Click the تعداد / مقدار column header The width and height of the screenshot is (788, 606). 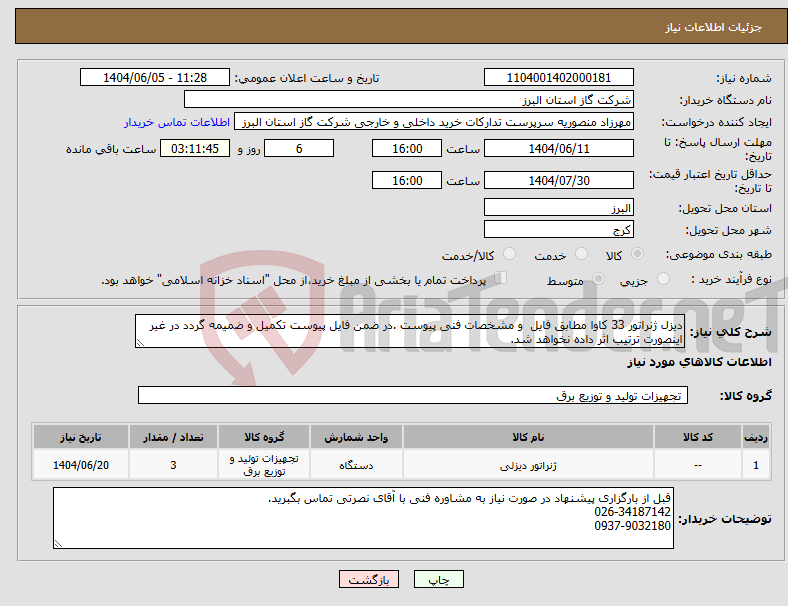point(173,437)
